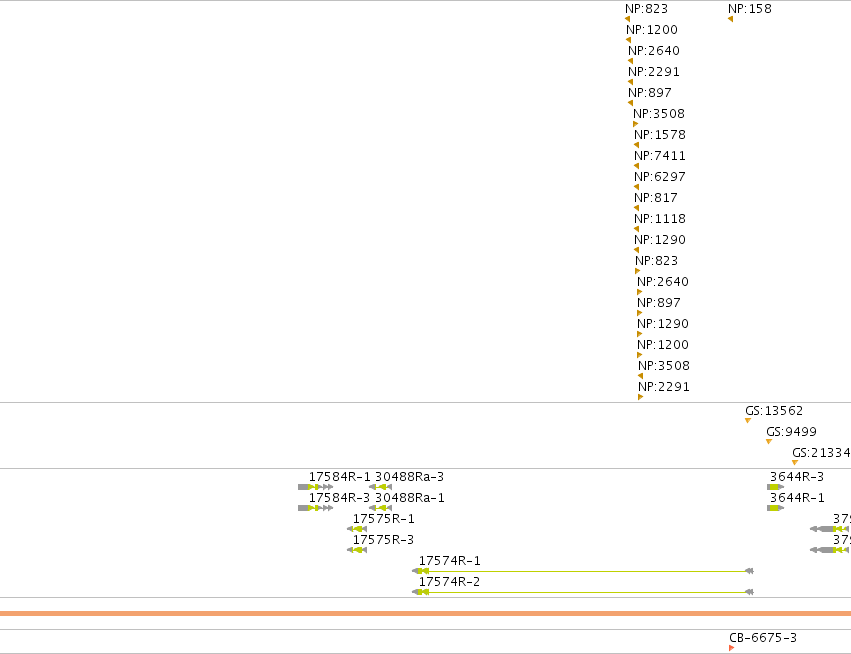Open the 17584R-3 transcript label
851x654 pixels.
(x=340, y=498)
